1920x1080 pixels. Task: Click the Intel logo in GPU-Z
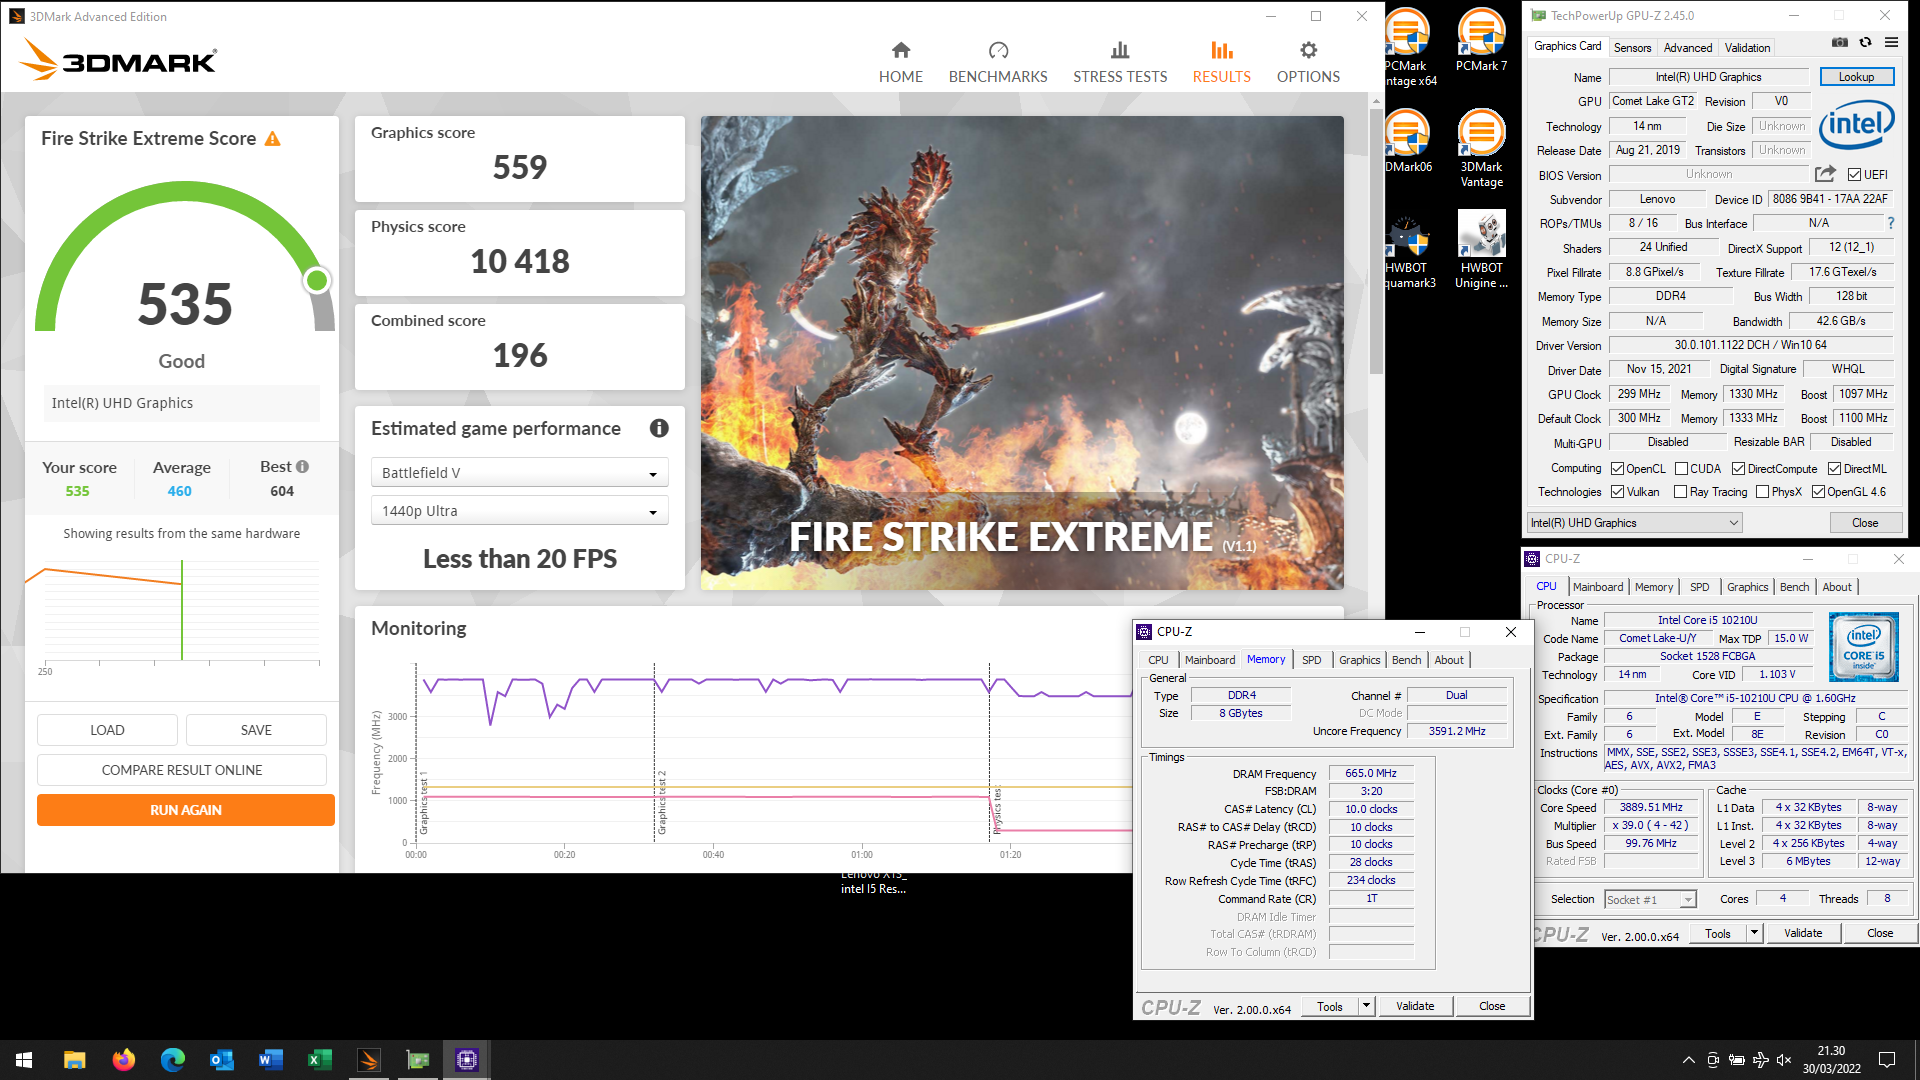coord(1856,126)
